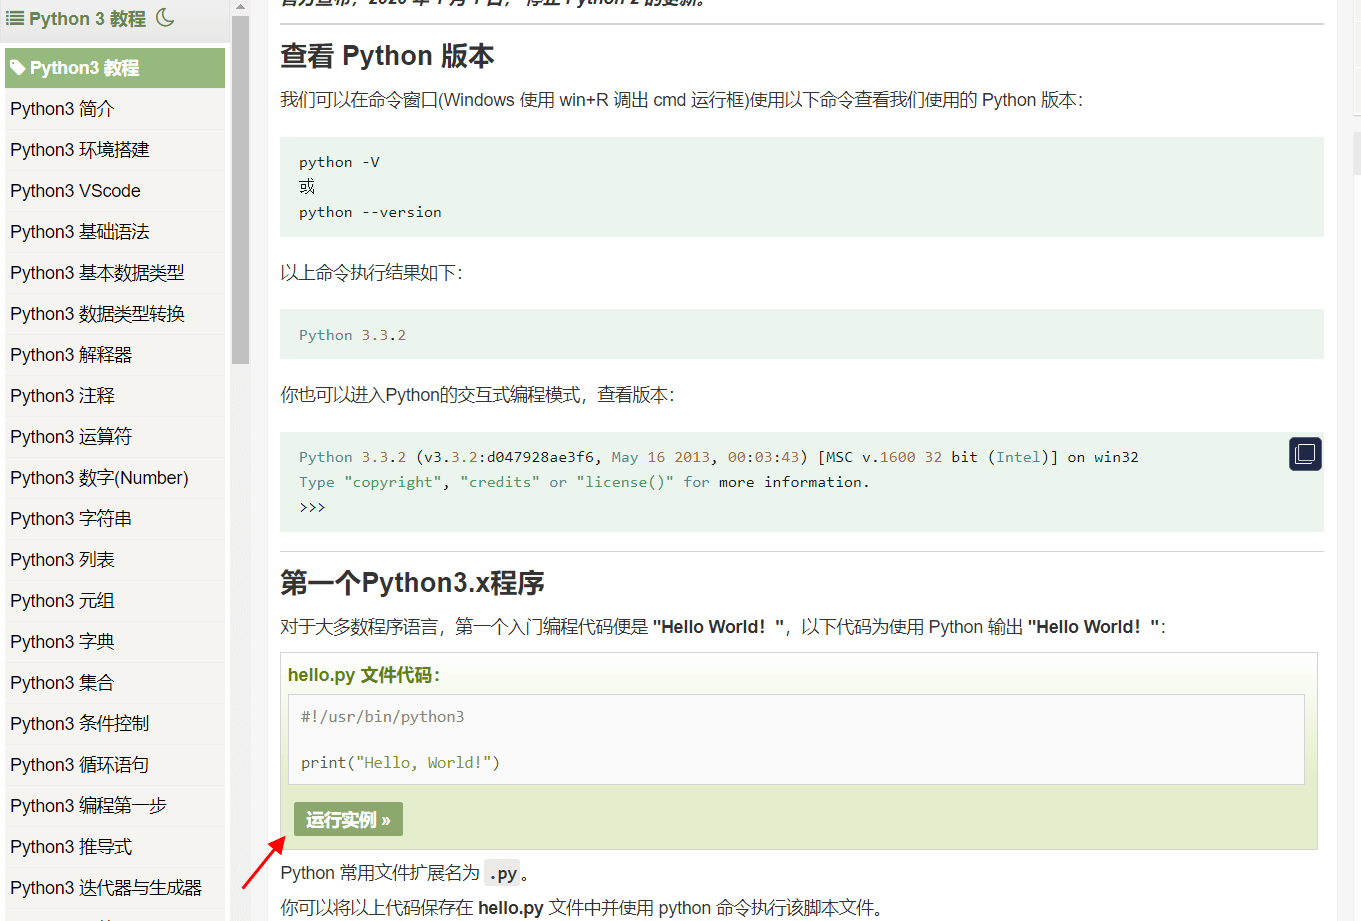Select Python3 基础语法 from the sidebar
The width and height of the screenshot is (1361, 921).
(x=79, y=232)
